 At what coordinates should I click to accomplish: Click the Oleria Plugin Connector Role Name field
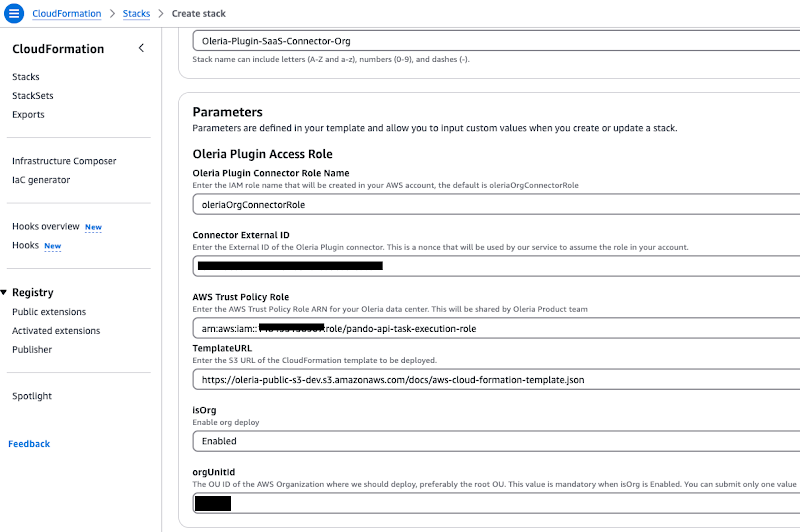pyautogui.click(x=496, y=205)
